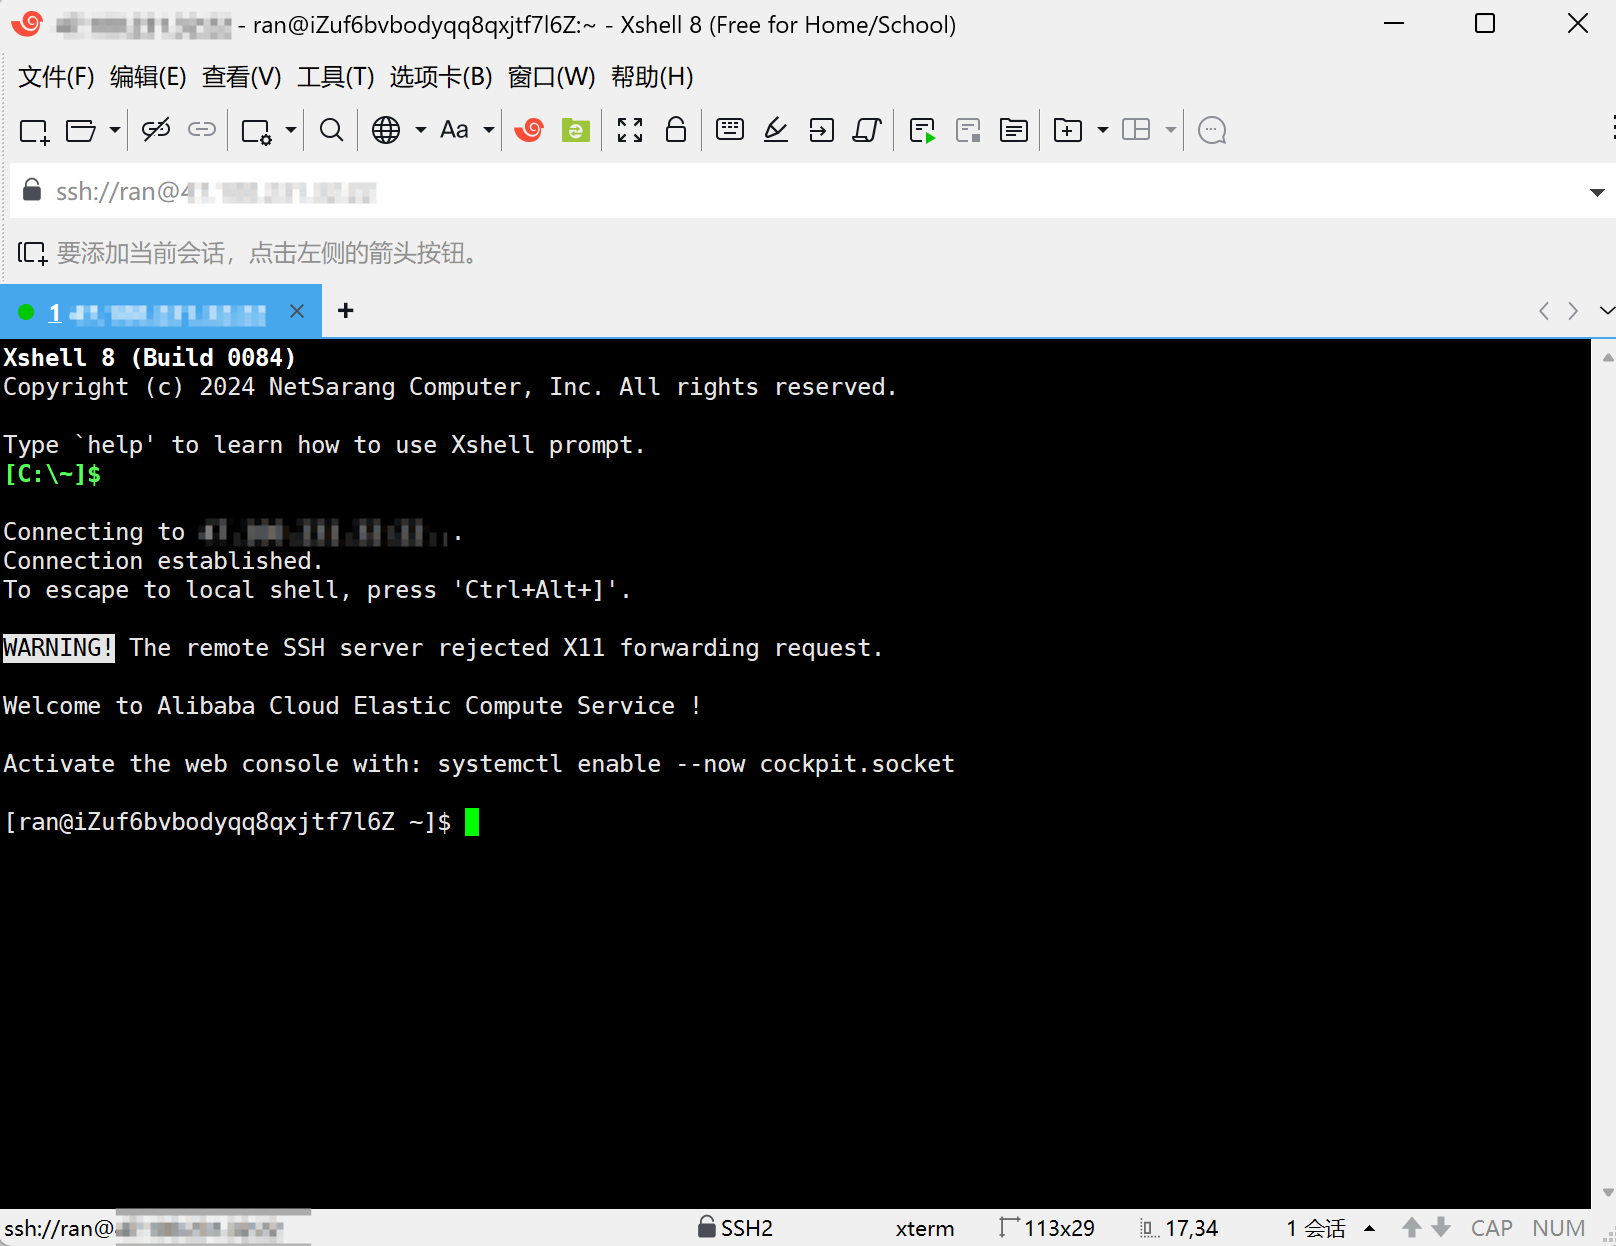This screenshot has width=1616, height=1246.
Task: Launch Xftp from the red swirl icon
Action: [528, 130]
